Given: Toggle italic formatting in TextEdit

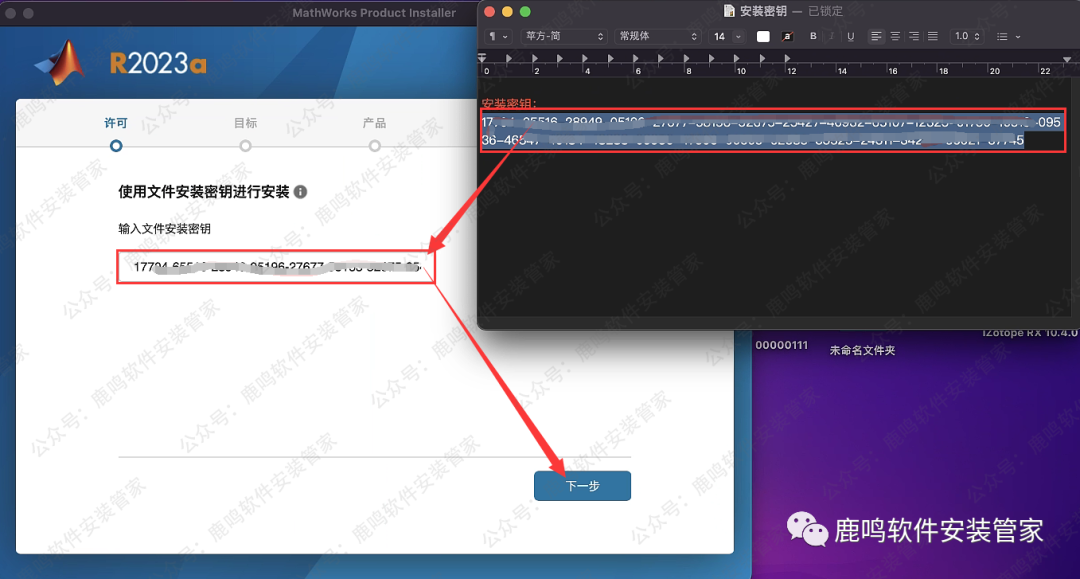Looking at the screenshot, I should click(832, 36).
